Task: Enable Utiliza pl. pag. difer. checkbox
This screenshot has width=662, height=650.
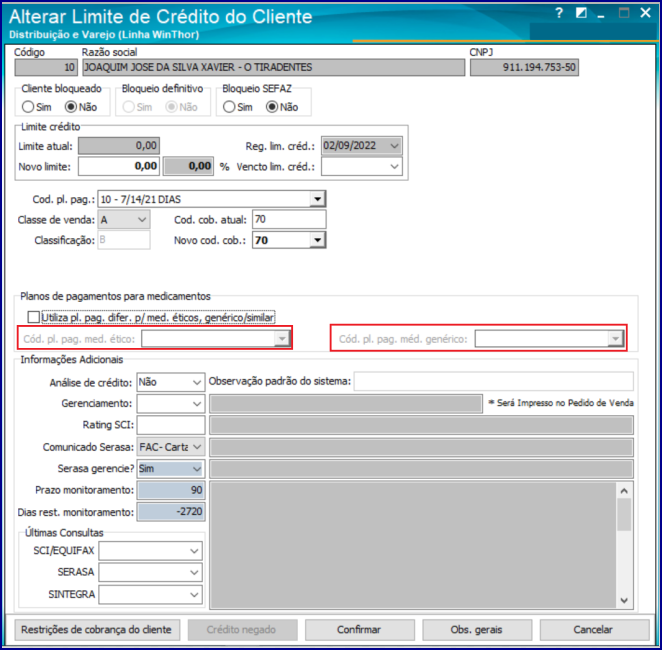Action: coord(33,317)
